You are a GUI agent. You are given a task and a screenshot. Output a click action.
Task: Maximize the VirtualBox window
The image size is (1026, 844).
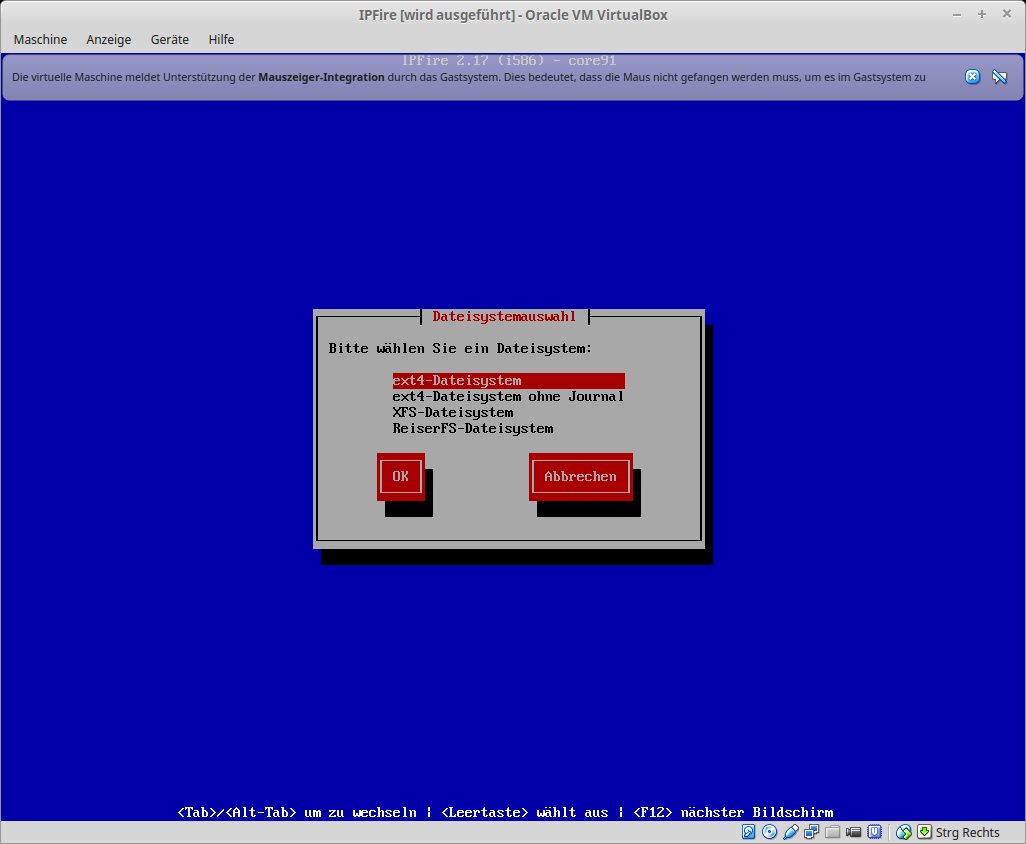point(982,14)
